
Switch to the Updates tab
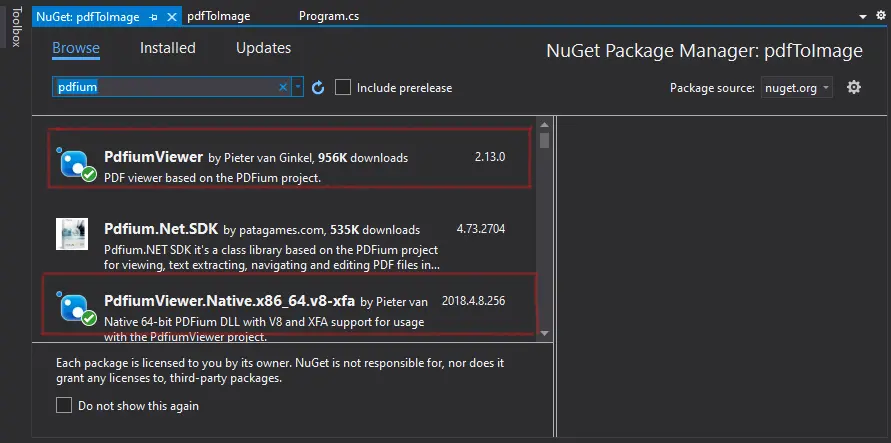click(264, 48)
